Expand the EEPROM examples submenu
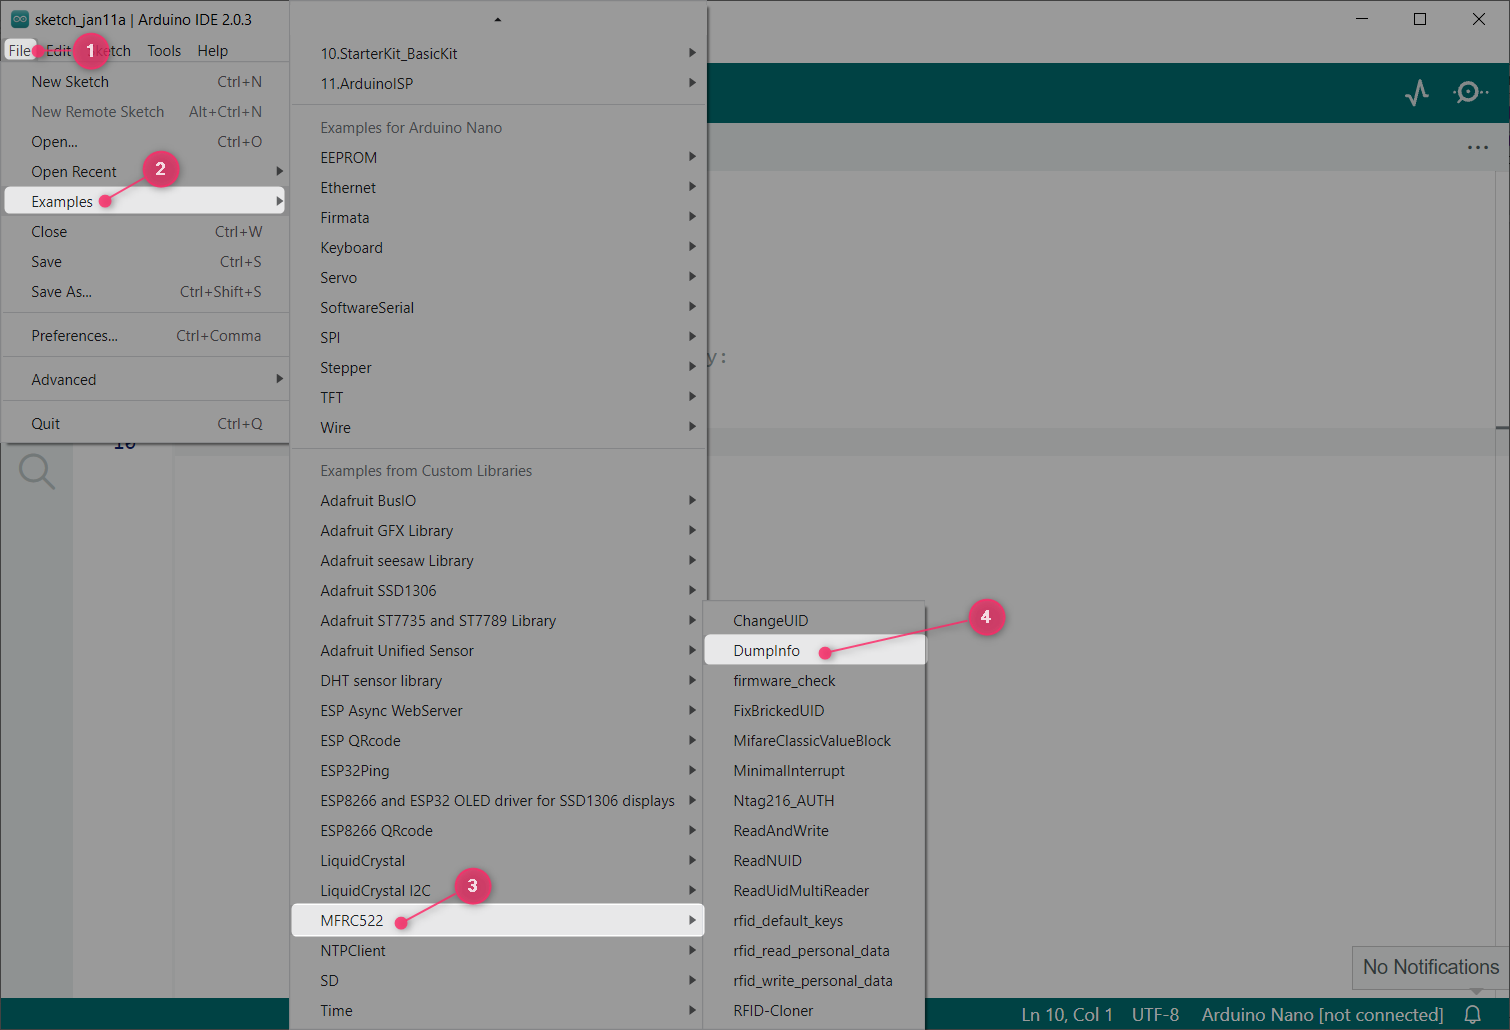Image resolution: width=1510 pixels, height=1030 pixels. [498, 158]
